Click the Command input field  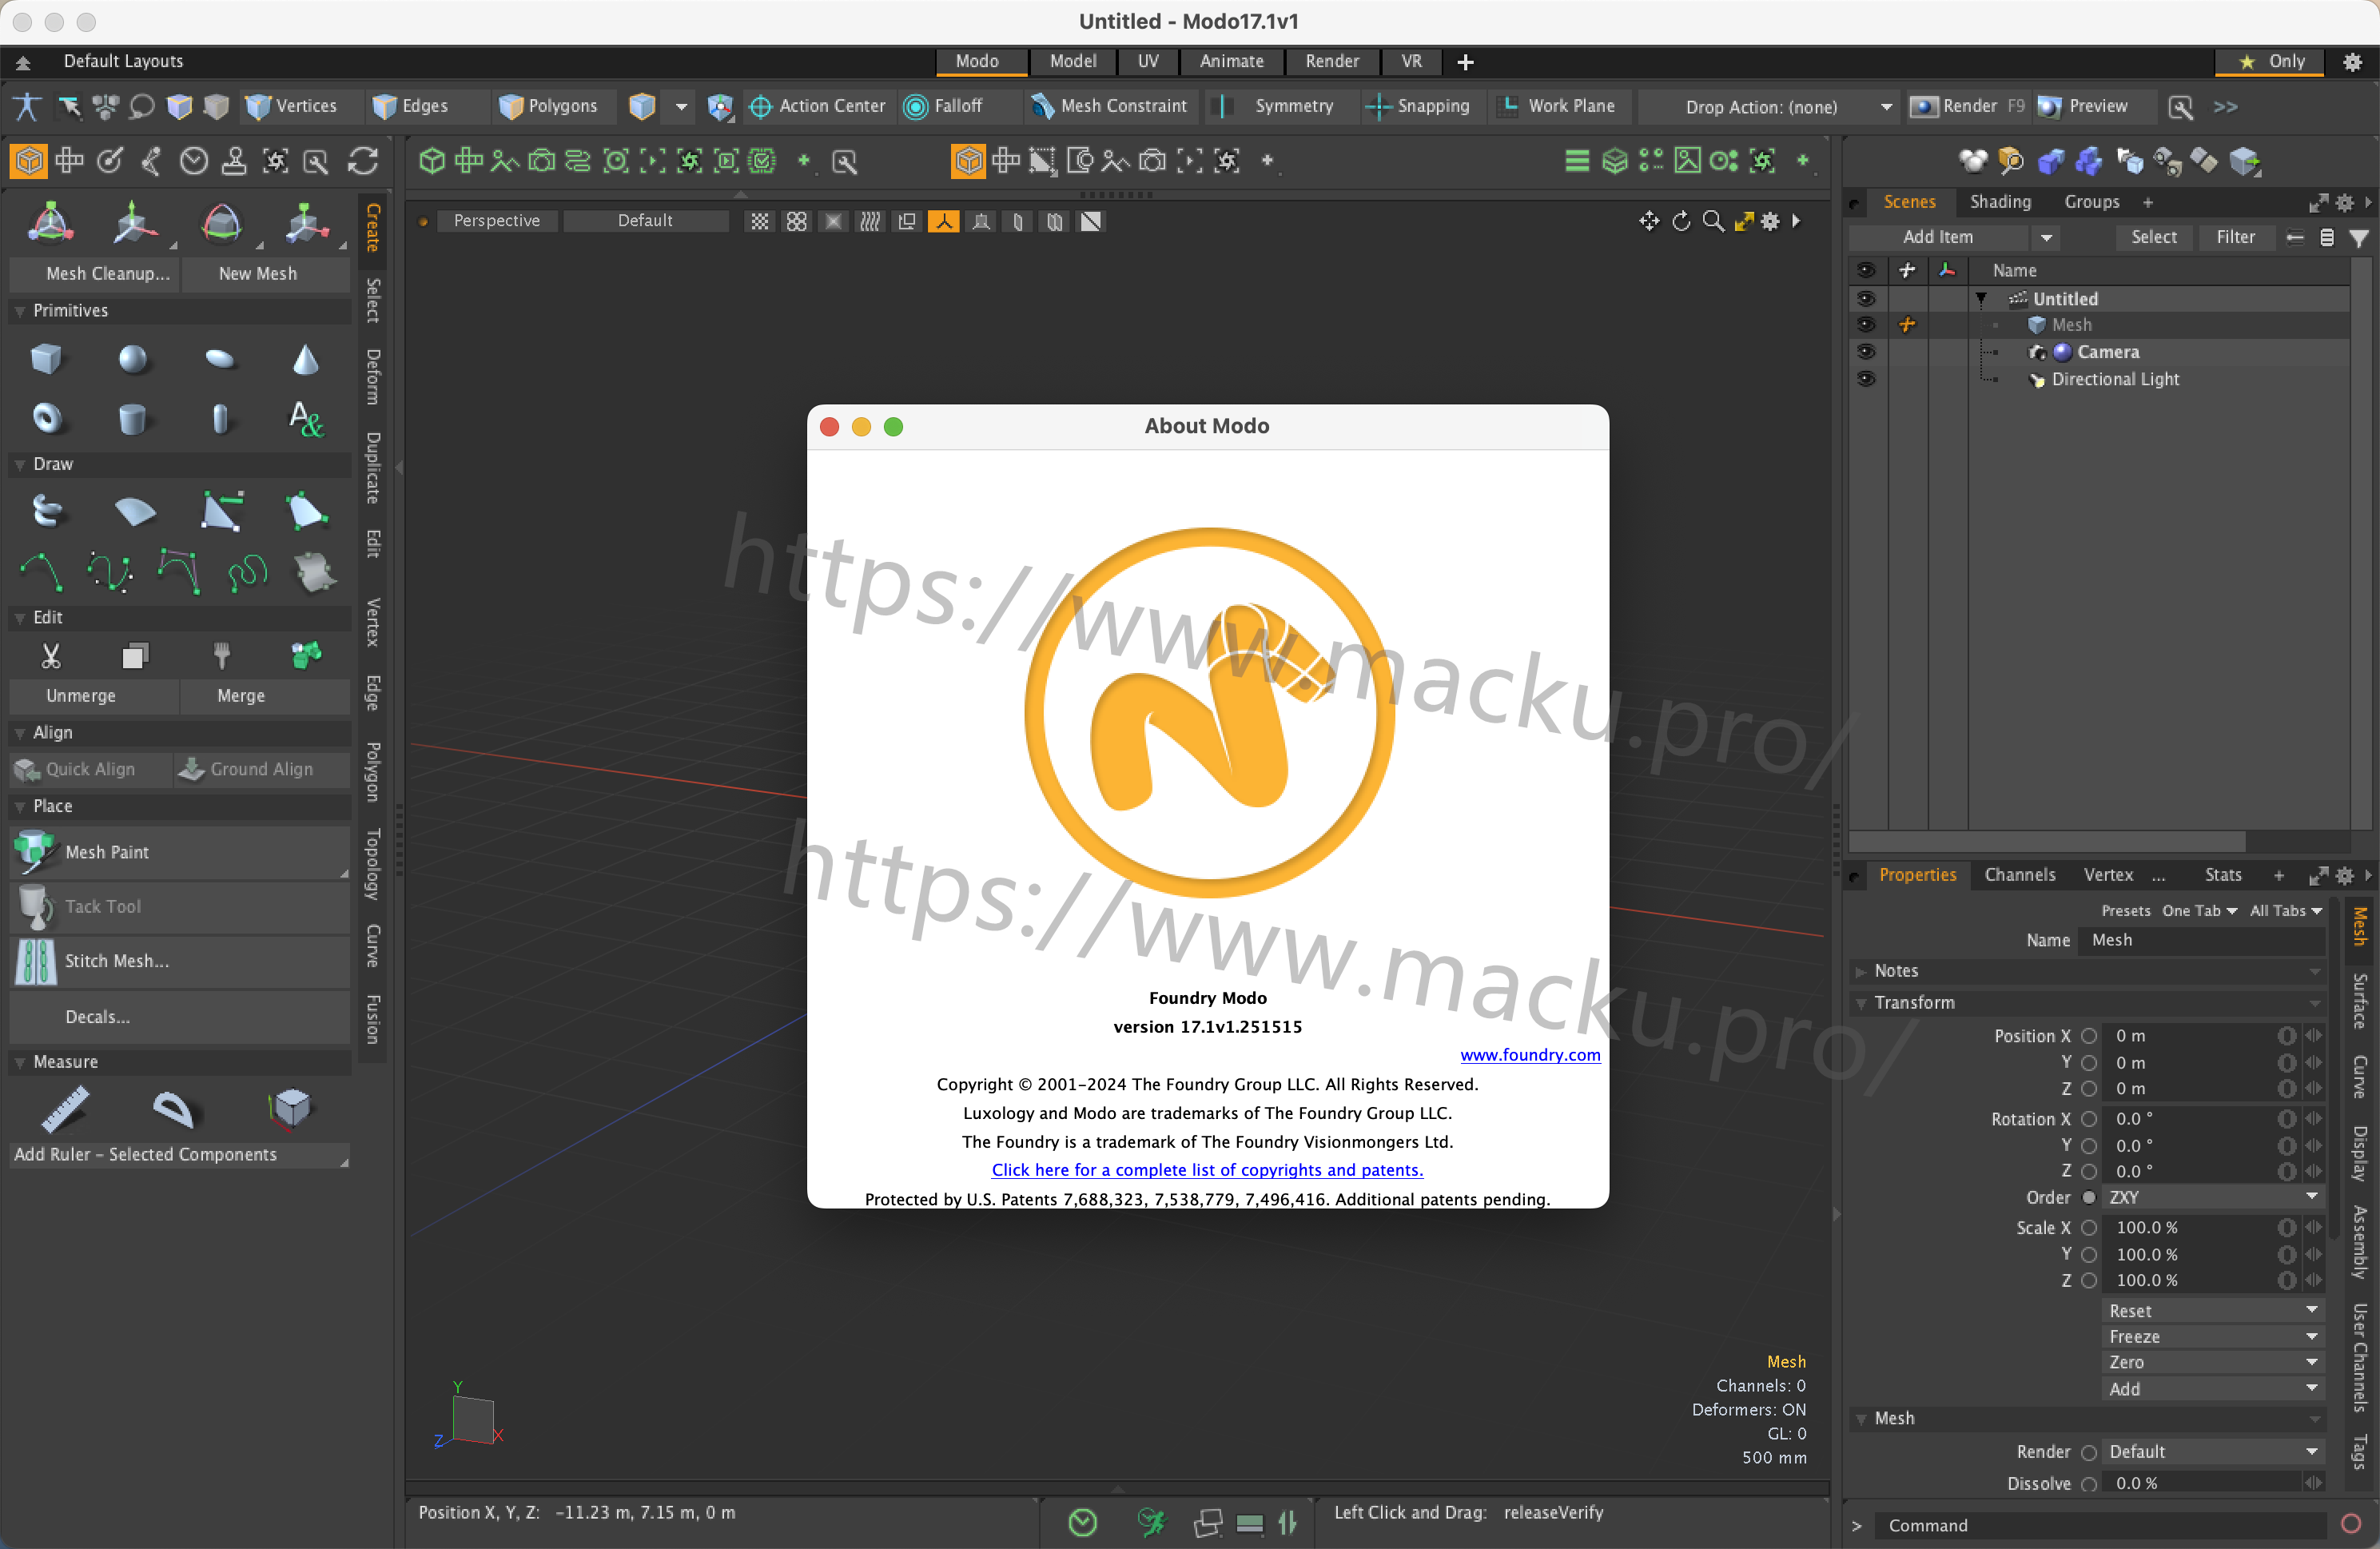(2100, 1525)
